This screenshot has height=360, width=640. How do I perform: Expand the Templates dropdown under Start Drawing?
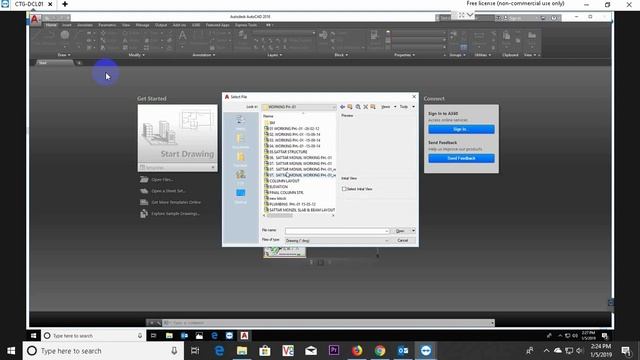(x=213, y=167)
